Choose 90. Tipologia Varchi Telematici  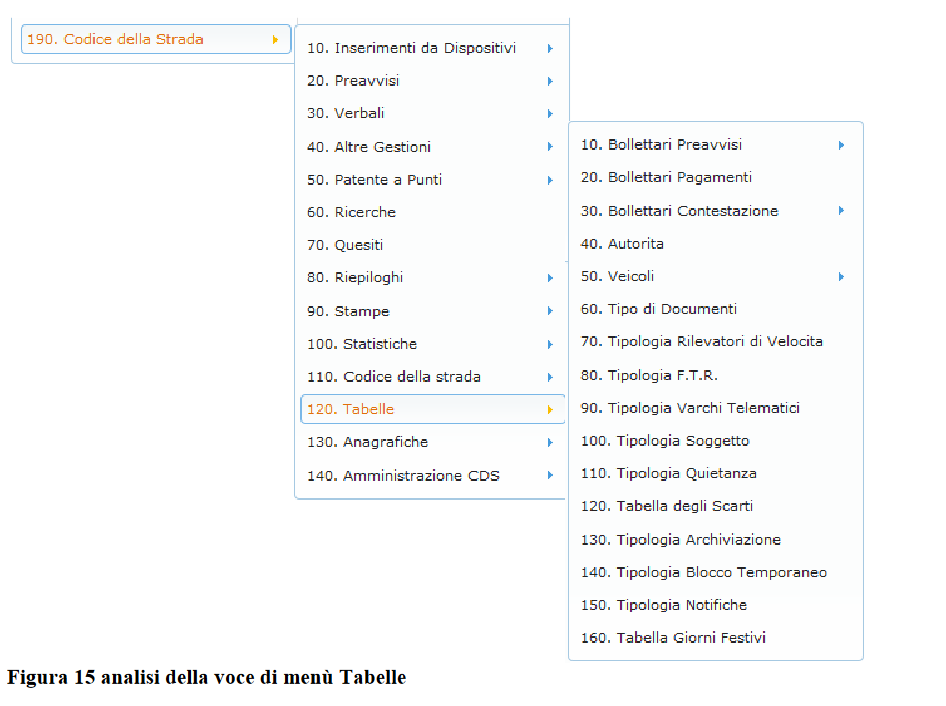pos(690,408)
